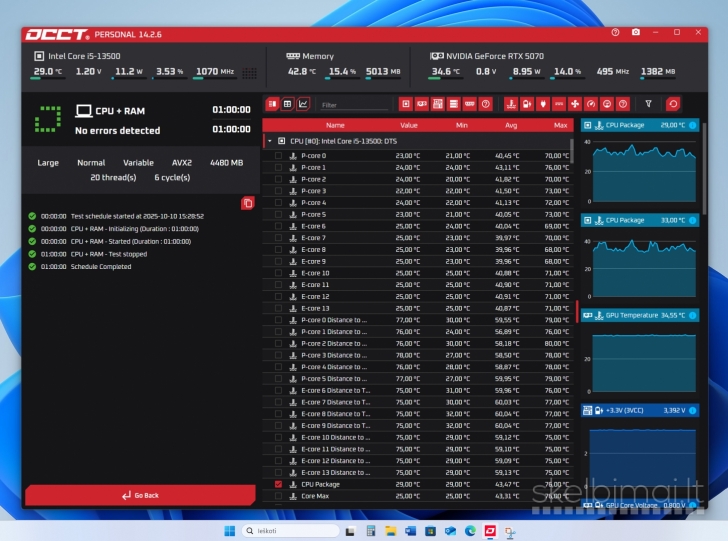Screen dimensions: 728x541
Task: Click the Go Back button
Action: point(140,495)
